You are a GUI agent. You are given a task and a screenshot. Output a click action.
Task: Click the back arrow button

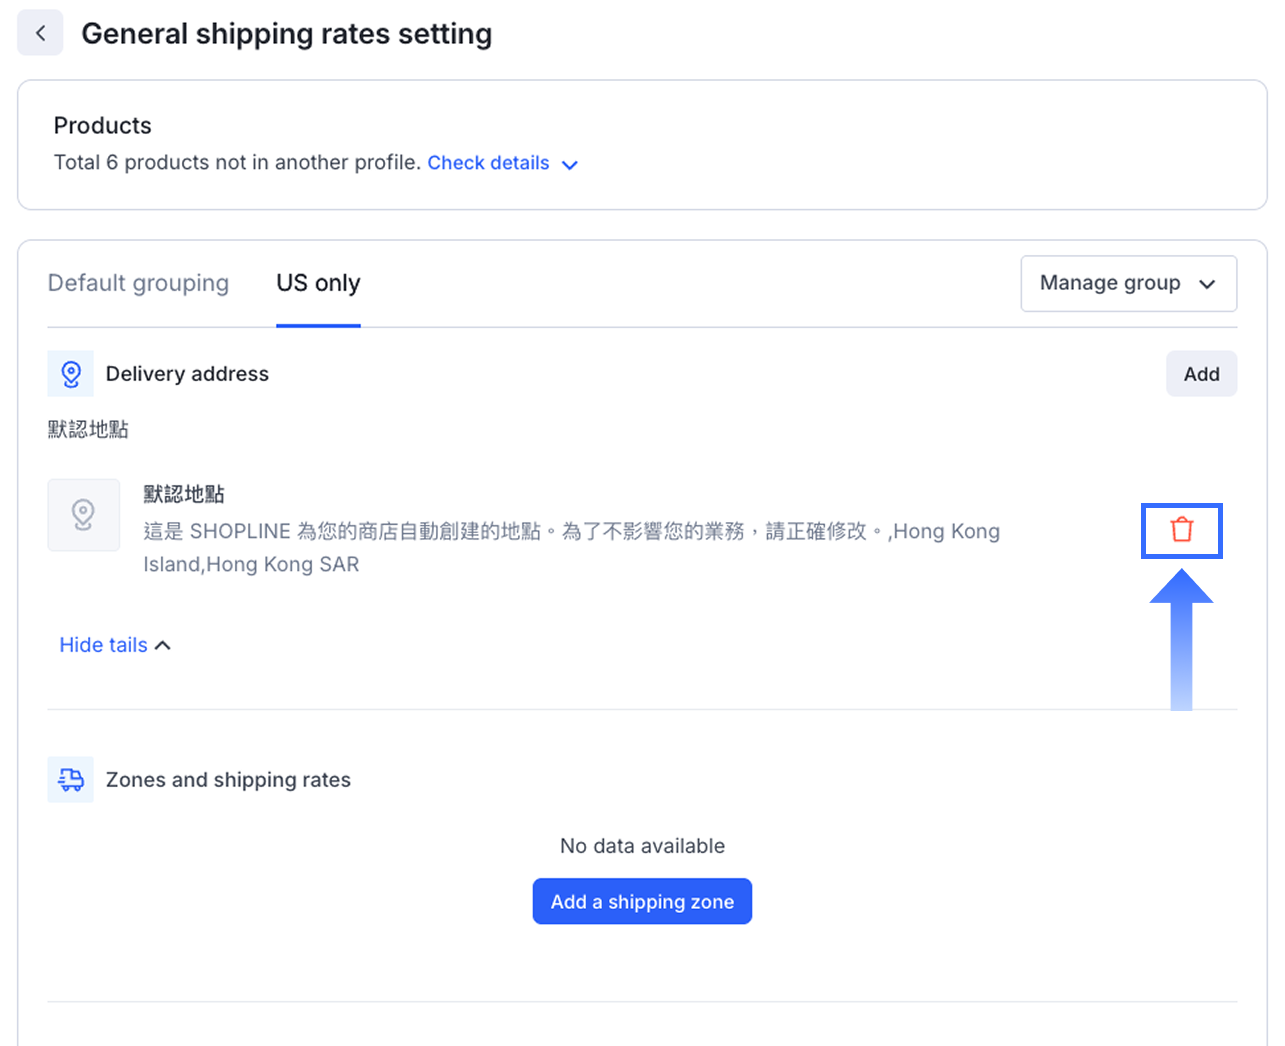40,34
